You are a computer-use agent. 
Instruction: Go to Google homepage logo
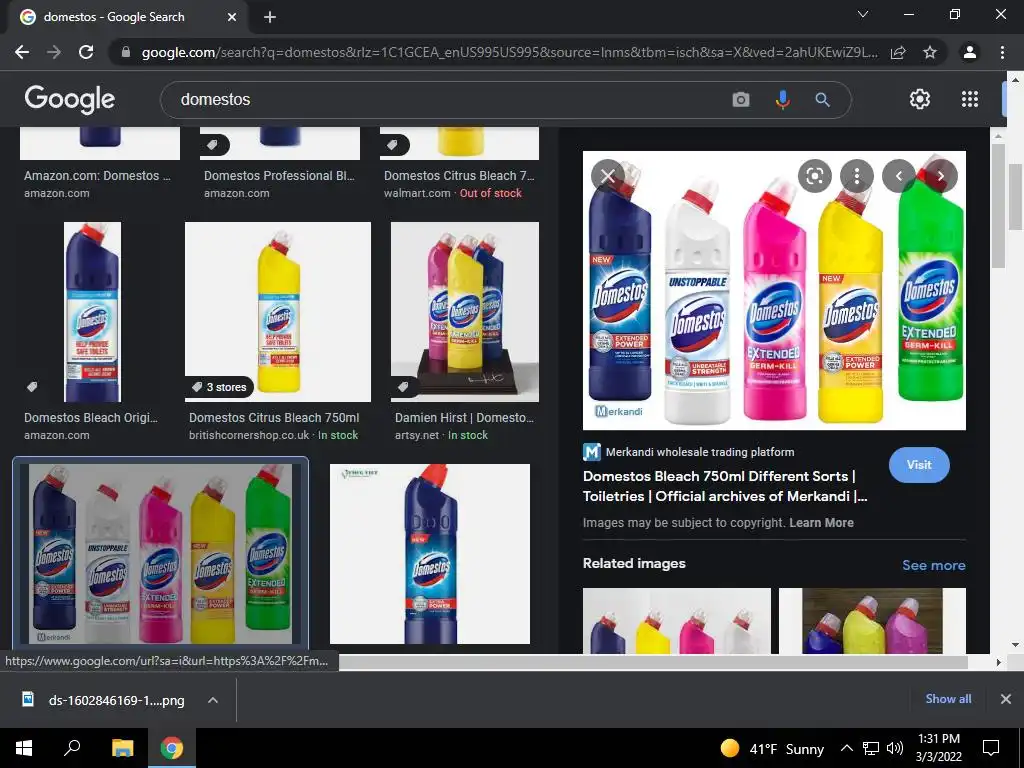pos(70,99)
